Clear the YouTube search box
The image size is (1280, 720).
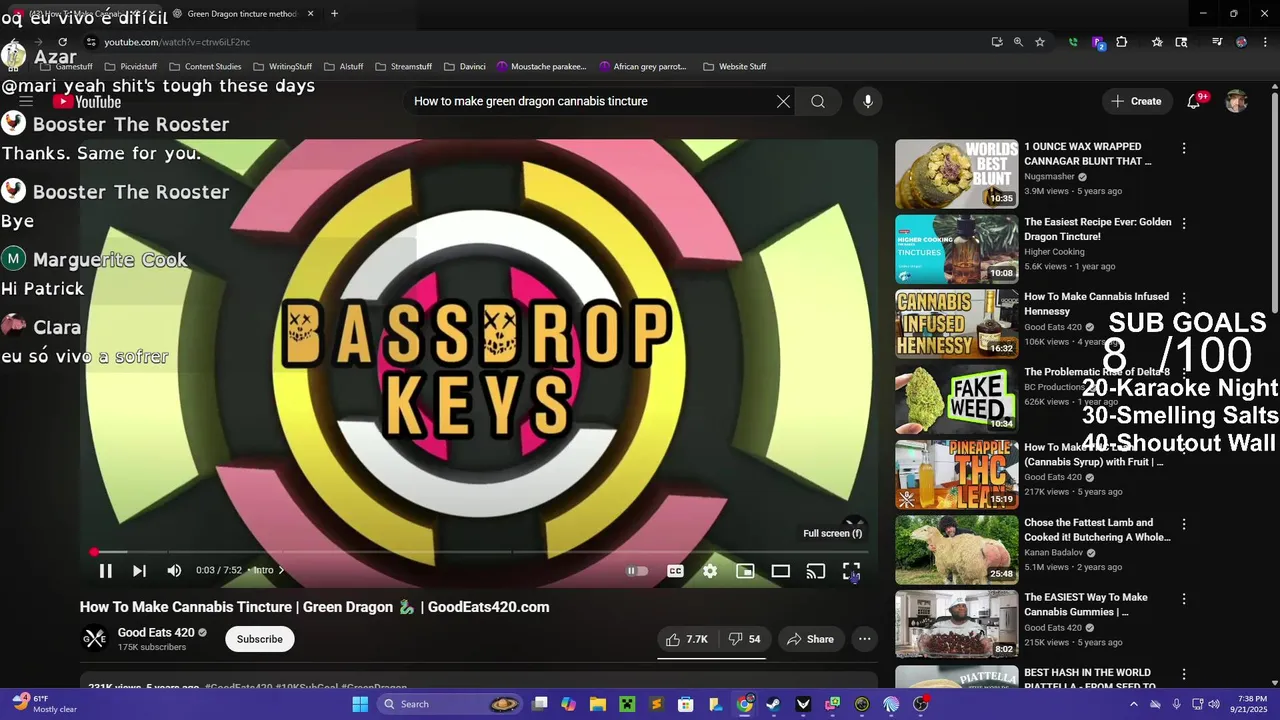click(783, 101)
